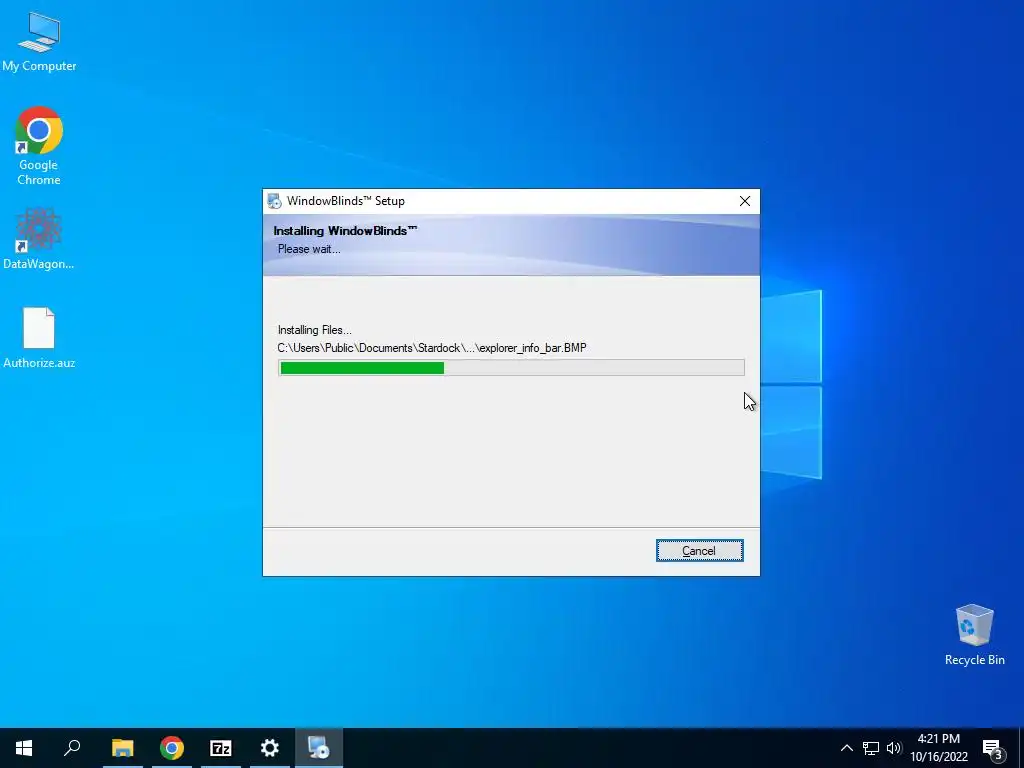Image resolution: width=1024 pixels, height=768 pixels.
Task: Select the explorer_info_bar.BMP file path text
Action: point(432,348)
